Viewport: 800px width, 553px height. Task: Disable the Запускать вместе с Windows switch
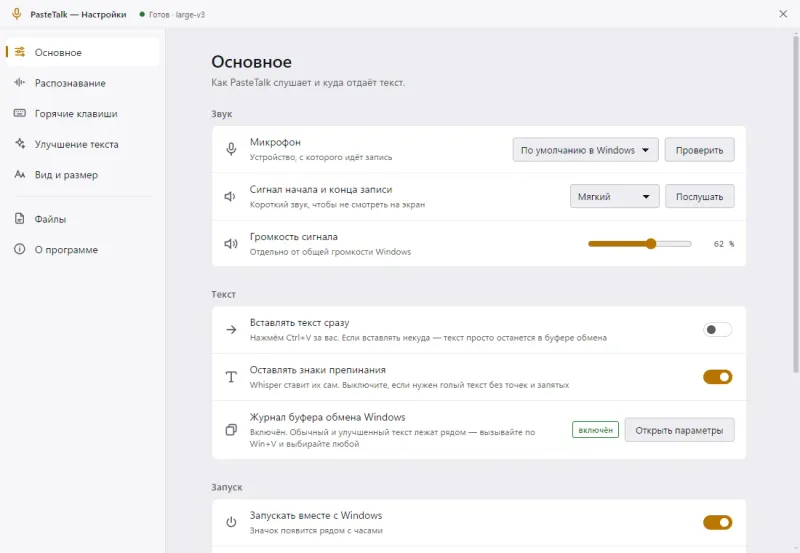(717, 522)
